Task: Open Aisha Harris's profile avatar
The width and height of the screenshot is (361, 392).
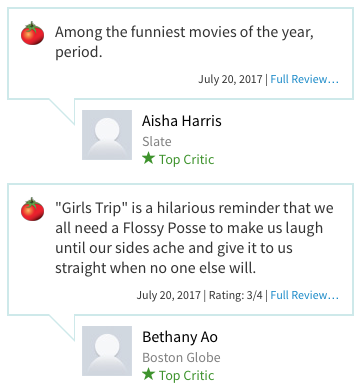Action: 107,135
